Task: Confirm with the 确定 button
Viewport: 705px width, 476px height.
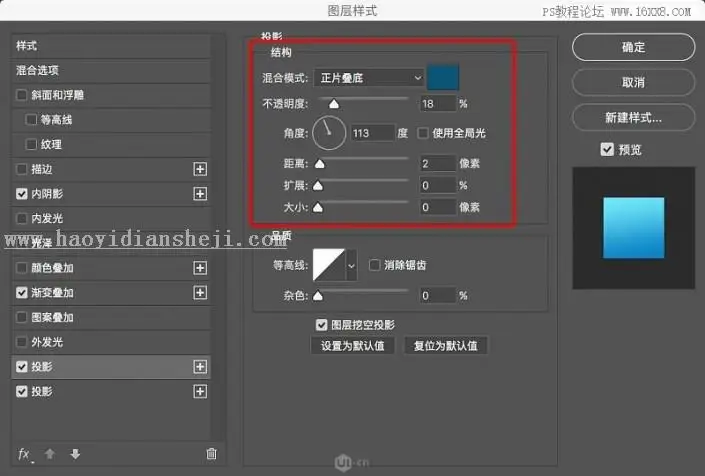Action: coord(634,47)
